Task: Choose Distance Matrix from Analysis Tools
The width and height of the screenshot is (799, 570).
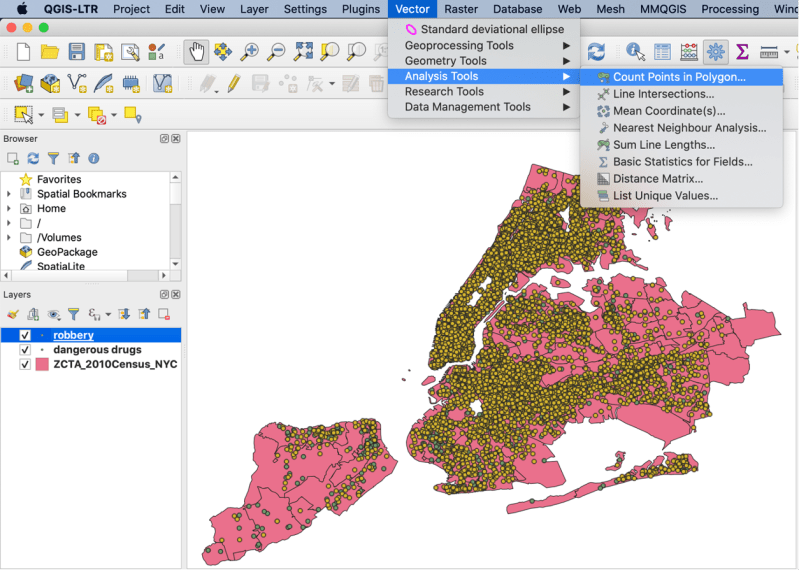Action: tap(681, 179)
